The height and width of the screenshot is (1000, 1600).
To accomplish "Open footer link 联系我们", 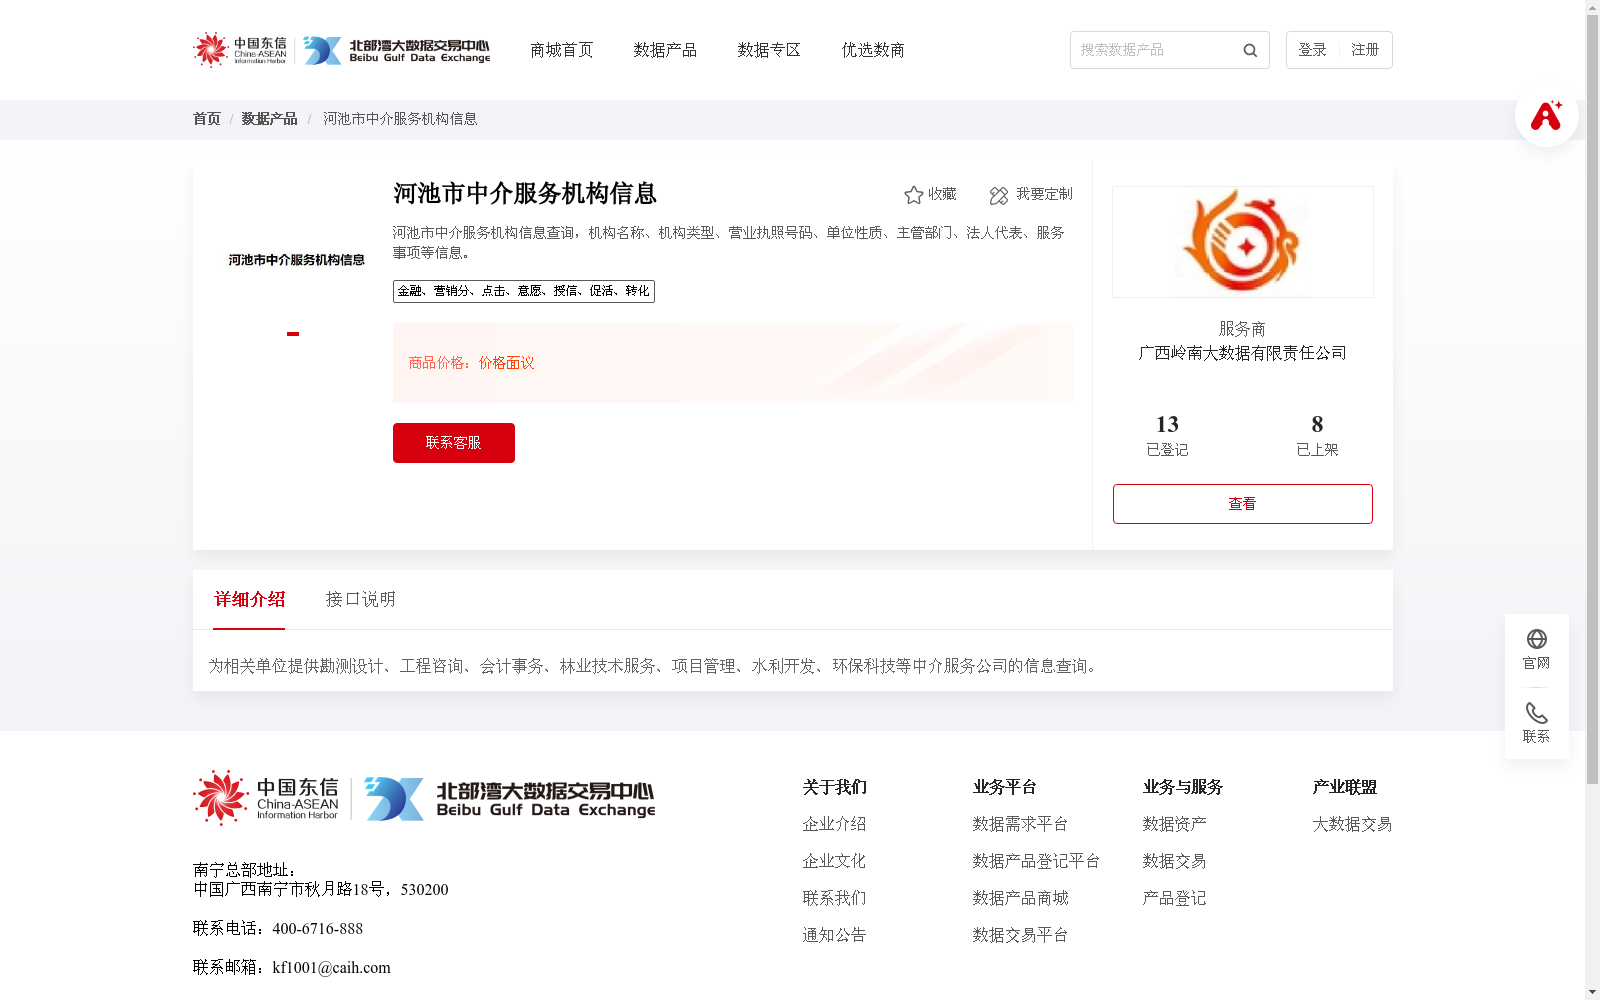I will [834, 898].
